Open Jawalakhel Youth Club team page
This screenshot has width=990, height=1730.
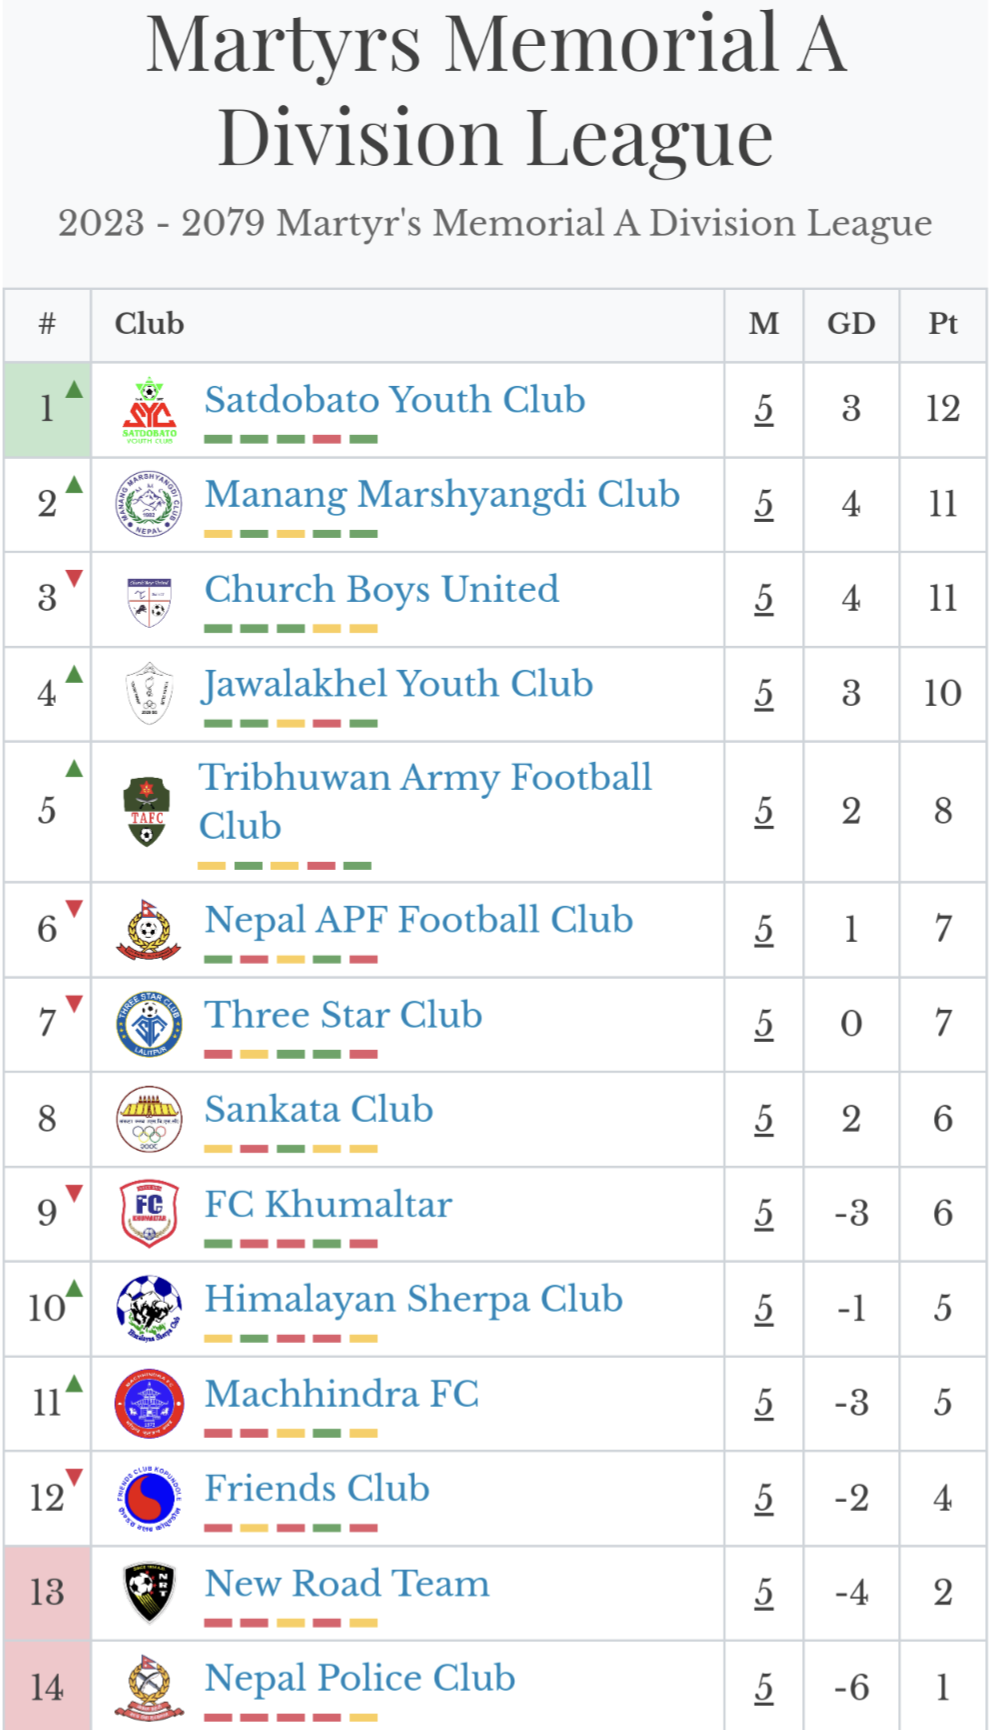(x=398, y=684)
